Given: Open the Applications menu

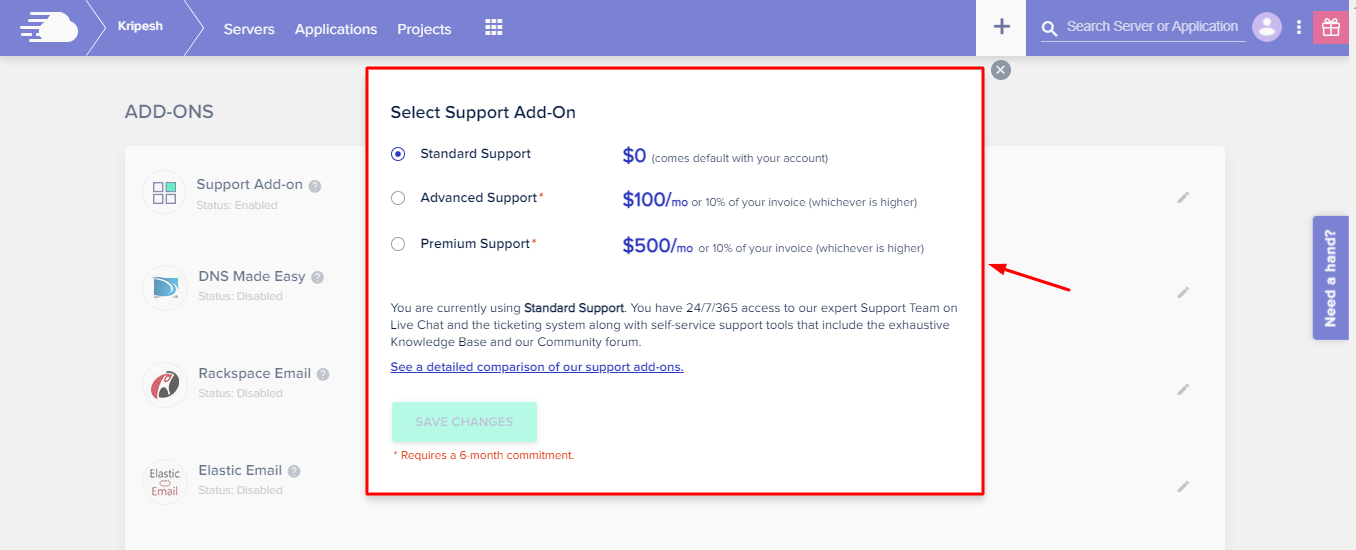Looking at the screenshot, I should [336, 29].
